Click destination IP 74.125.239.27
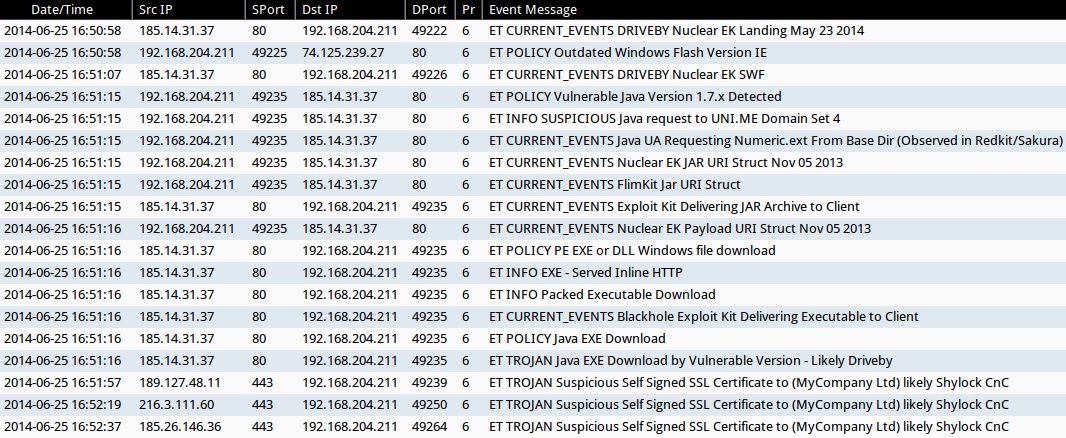1066x438 pixels. point(344,53)
